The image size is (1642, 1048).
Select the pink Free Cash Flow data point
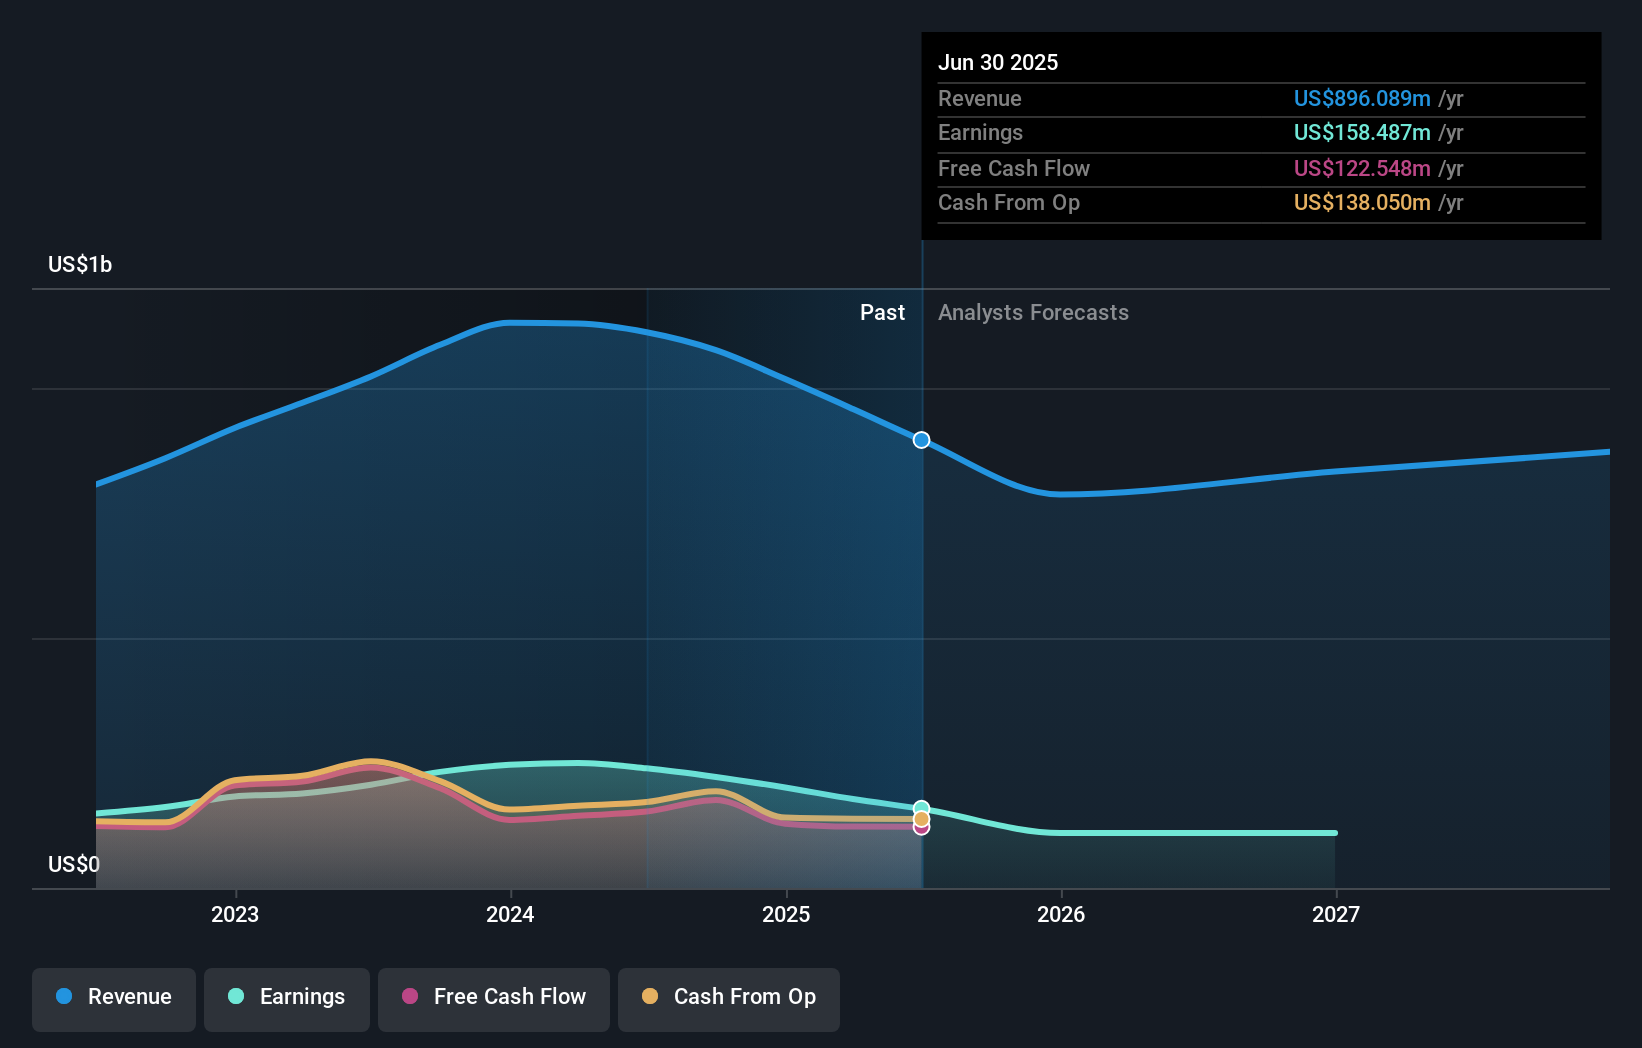point(921,828)
